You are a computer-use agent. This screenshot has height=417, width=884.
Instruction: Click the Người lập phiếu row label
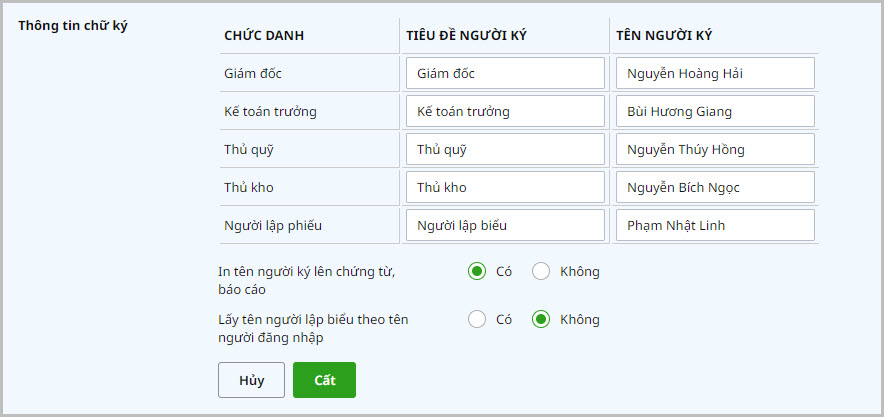[x=272, y=225]
